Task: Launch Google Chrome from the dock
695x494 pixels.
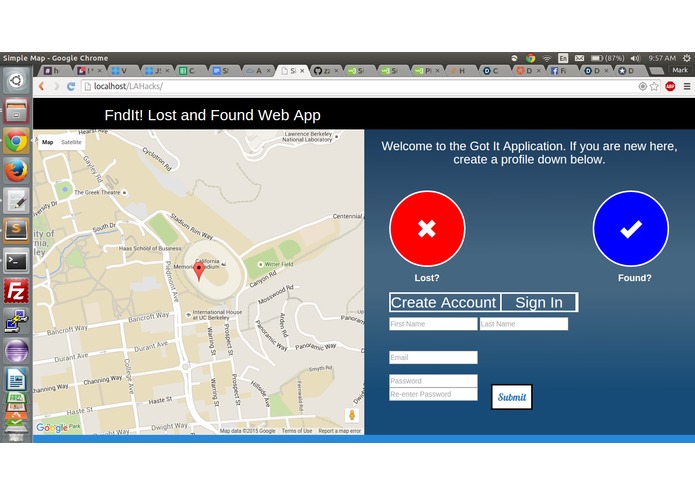Action: click(x=16, y=141)
